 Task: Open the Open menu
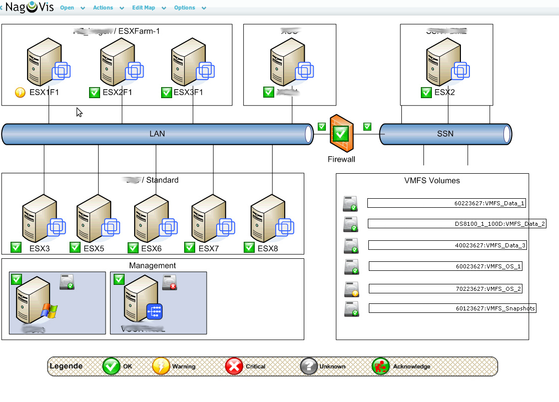pos(67,7)
